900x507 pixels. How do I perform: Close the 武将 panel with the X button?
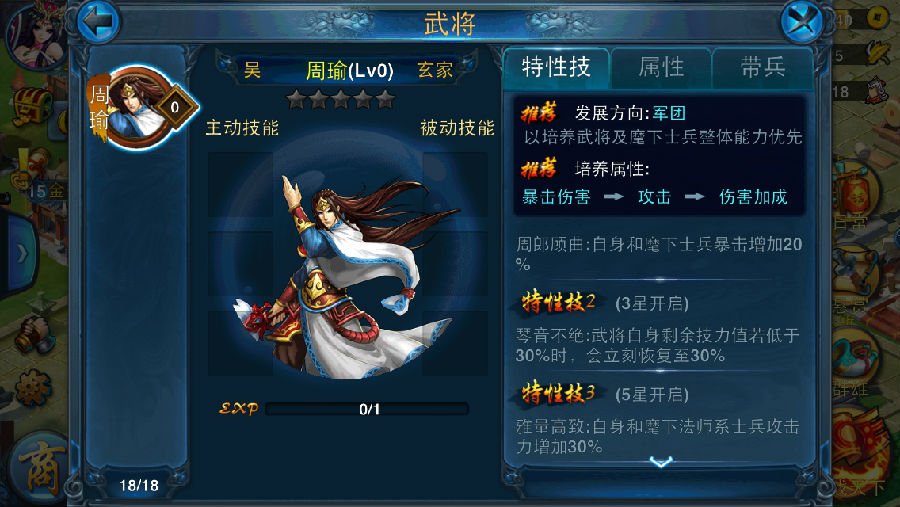coord(802,22)
